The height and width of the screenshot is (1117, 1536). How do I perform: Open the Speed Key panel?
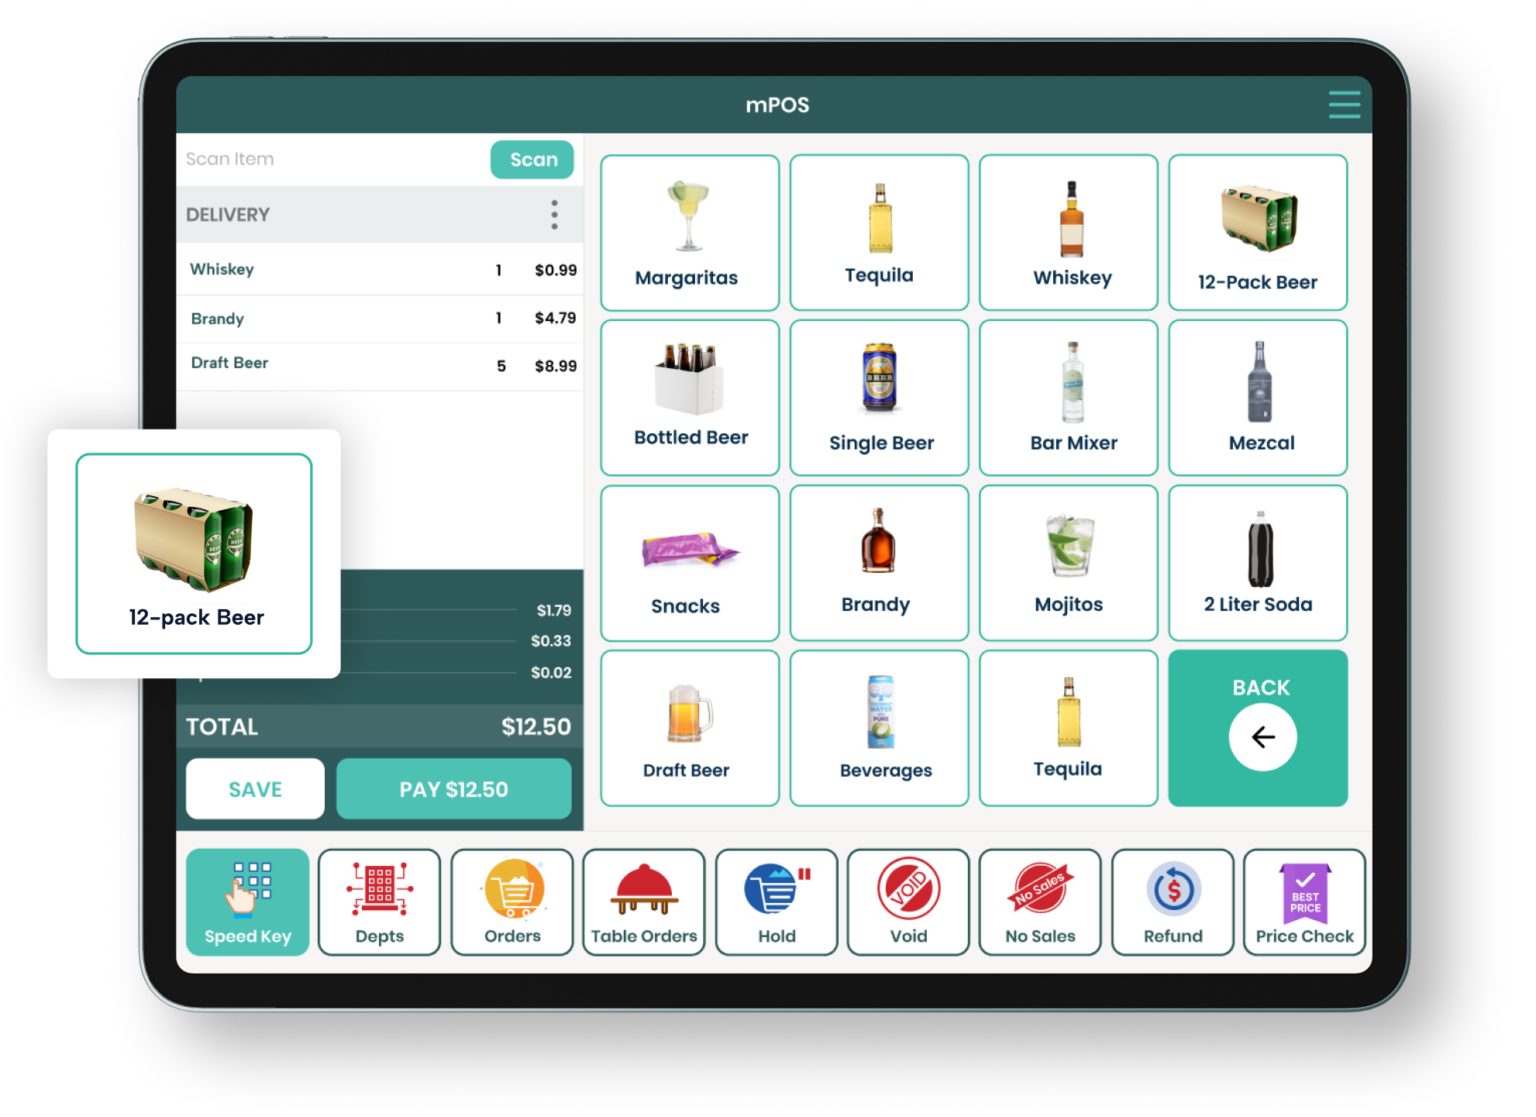coord(247,902)
